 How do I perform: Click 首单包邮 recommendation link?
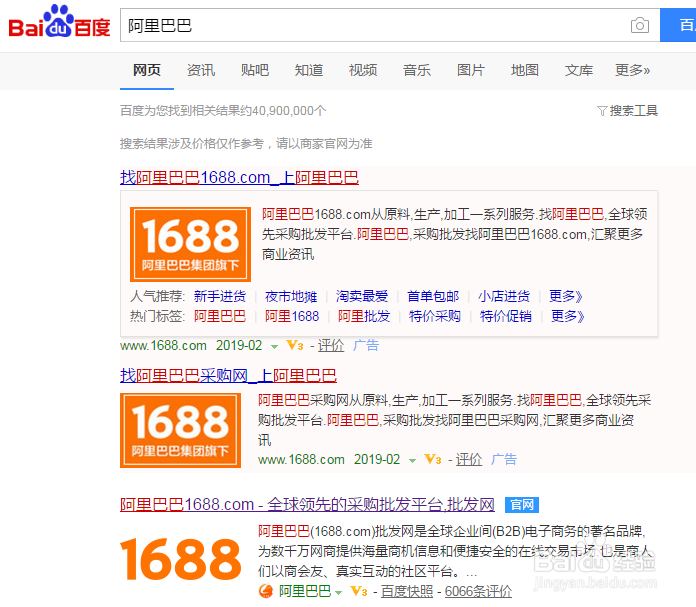point(433,296)
